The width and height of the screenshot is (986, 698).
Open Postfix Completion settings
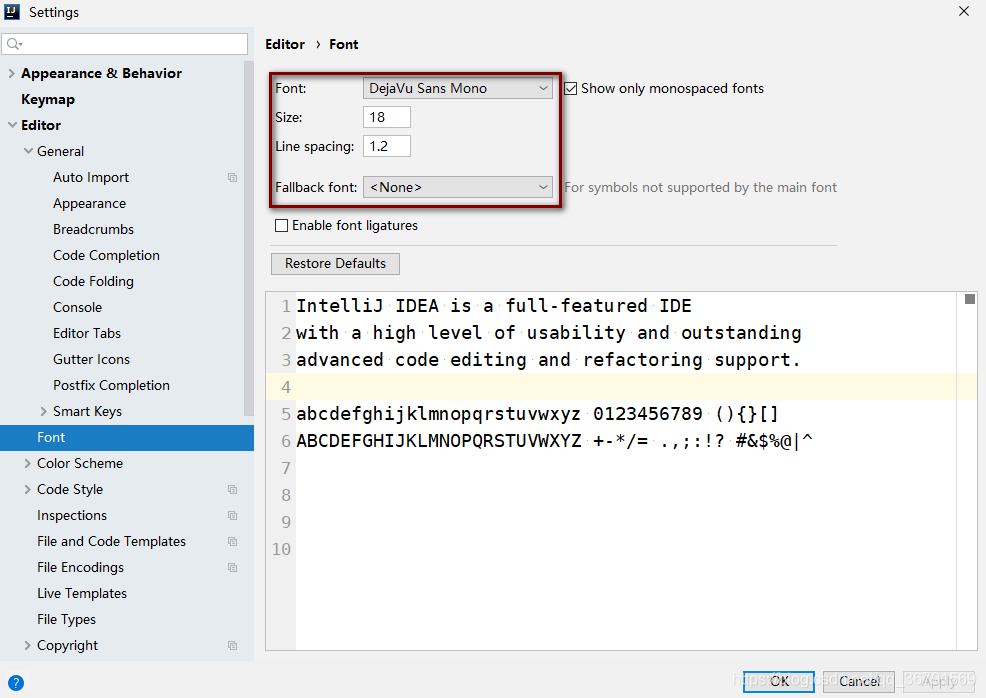111,385
